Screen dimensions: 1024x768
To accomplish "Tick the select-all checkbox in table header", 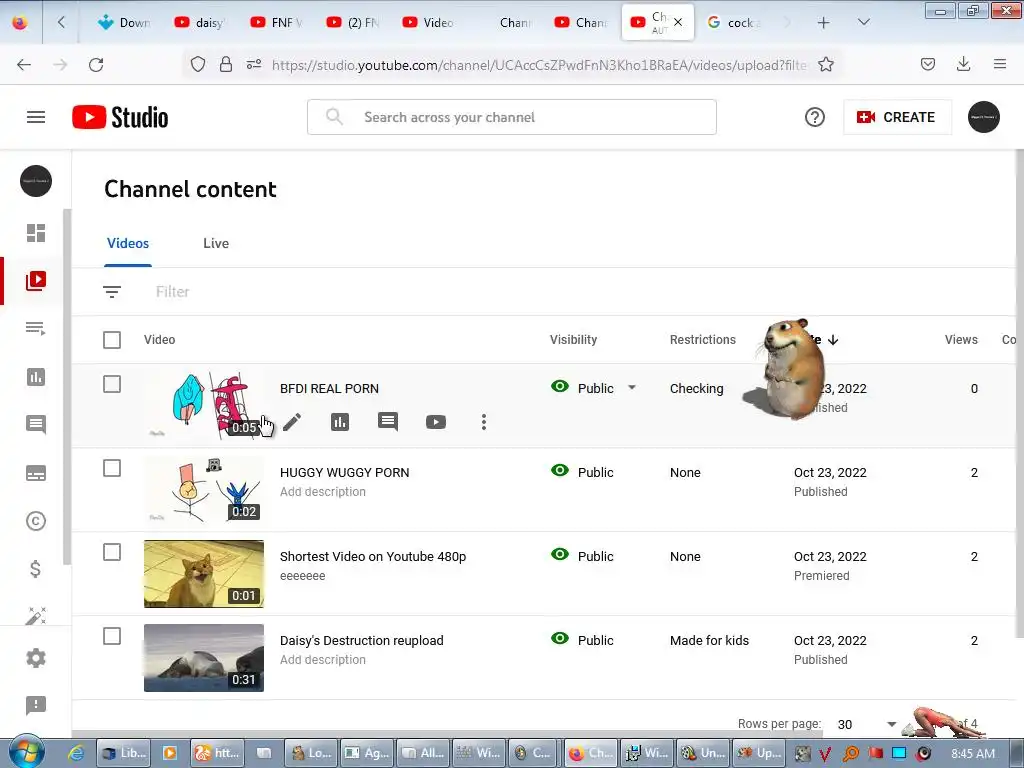I will pyautogui.click(x=112, y=340).
